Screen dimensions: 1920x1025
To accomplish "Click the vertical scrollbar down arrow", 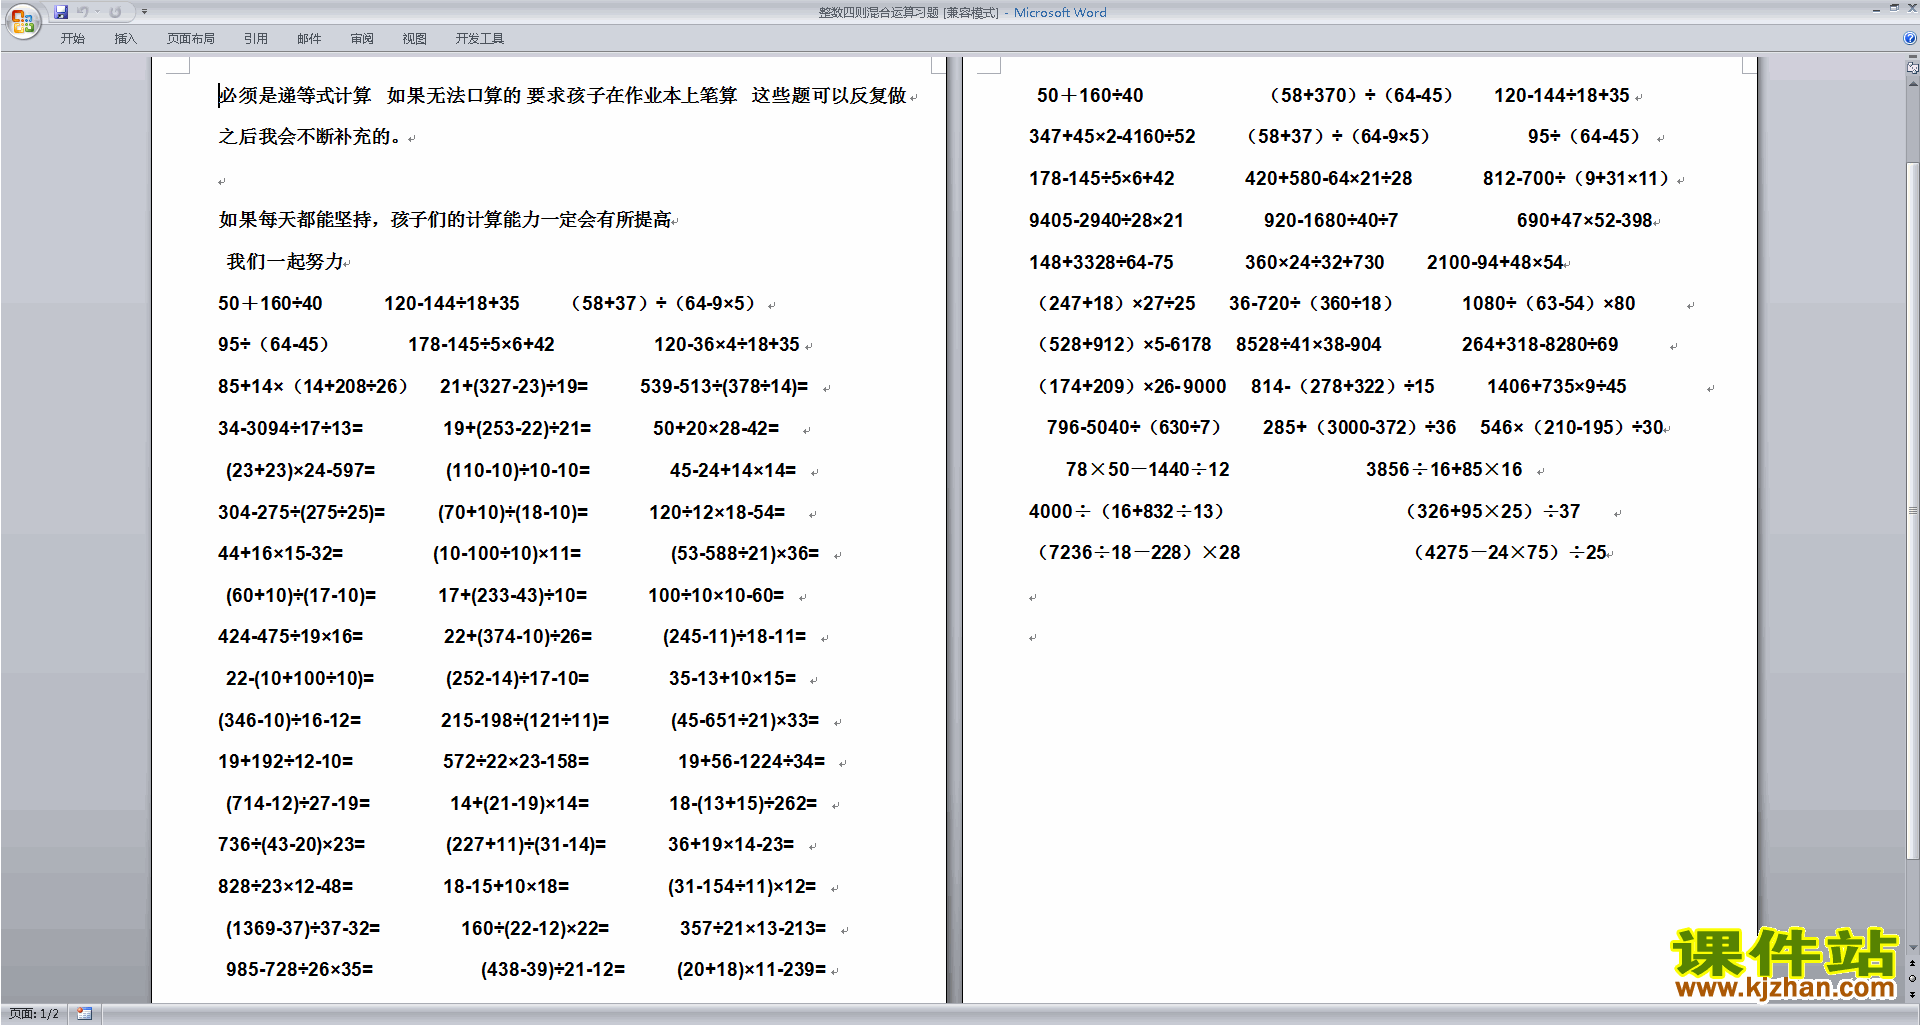I will (1912, 947).
